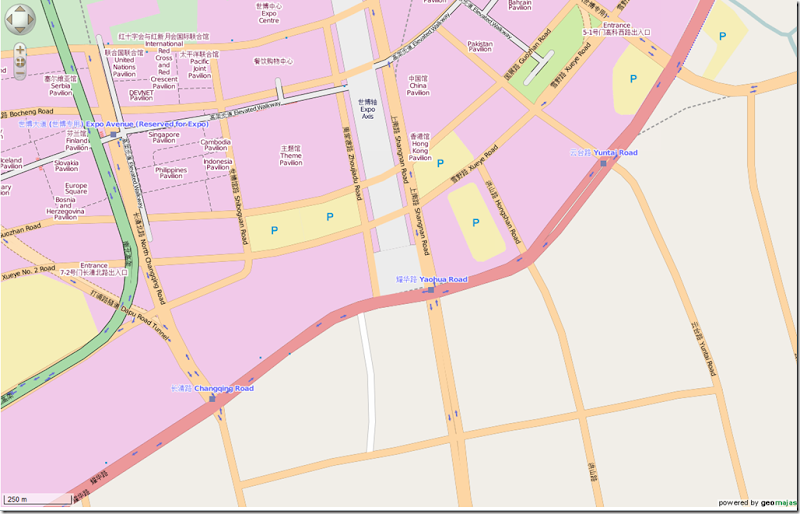Click the Pakistan Pavilion label
Viewport: 800px width, 514px height.
(480, 46)
